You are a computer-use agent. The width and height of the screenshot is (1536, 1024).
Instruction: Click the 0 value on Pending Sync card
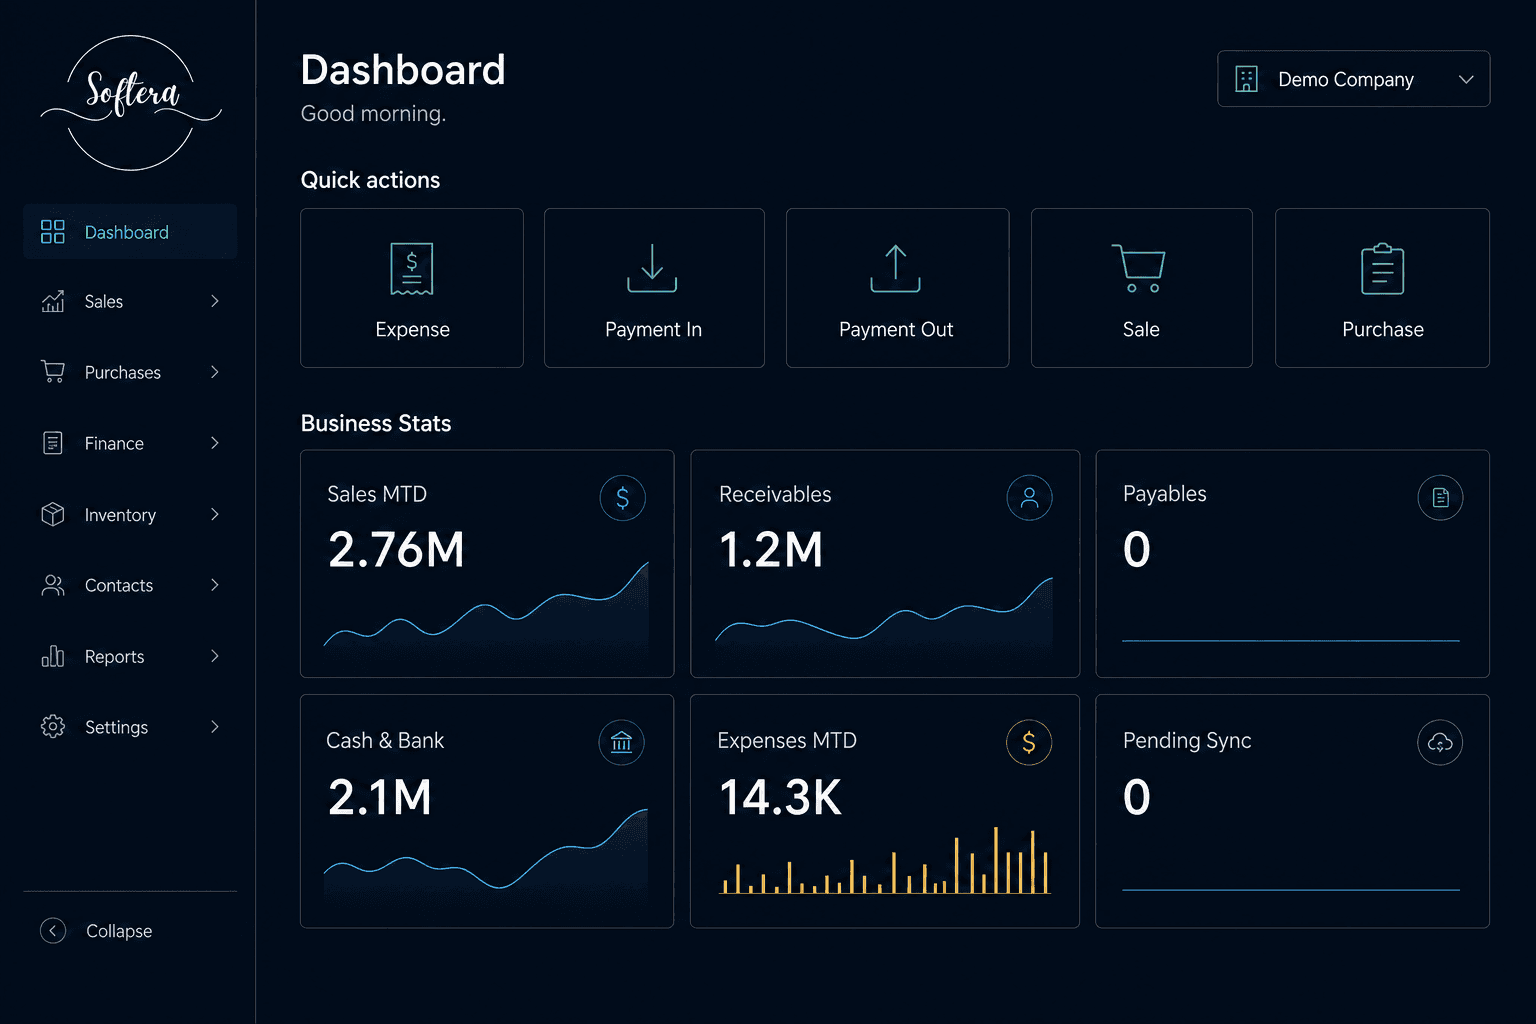[x=1137, y=798]
